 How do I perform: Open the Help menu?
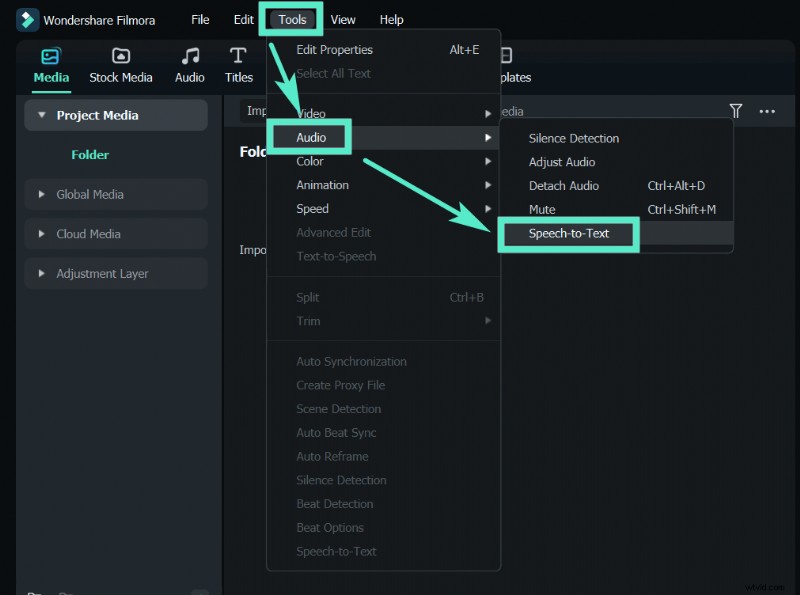pyautogui.click(x=391, y=18)
